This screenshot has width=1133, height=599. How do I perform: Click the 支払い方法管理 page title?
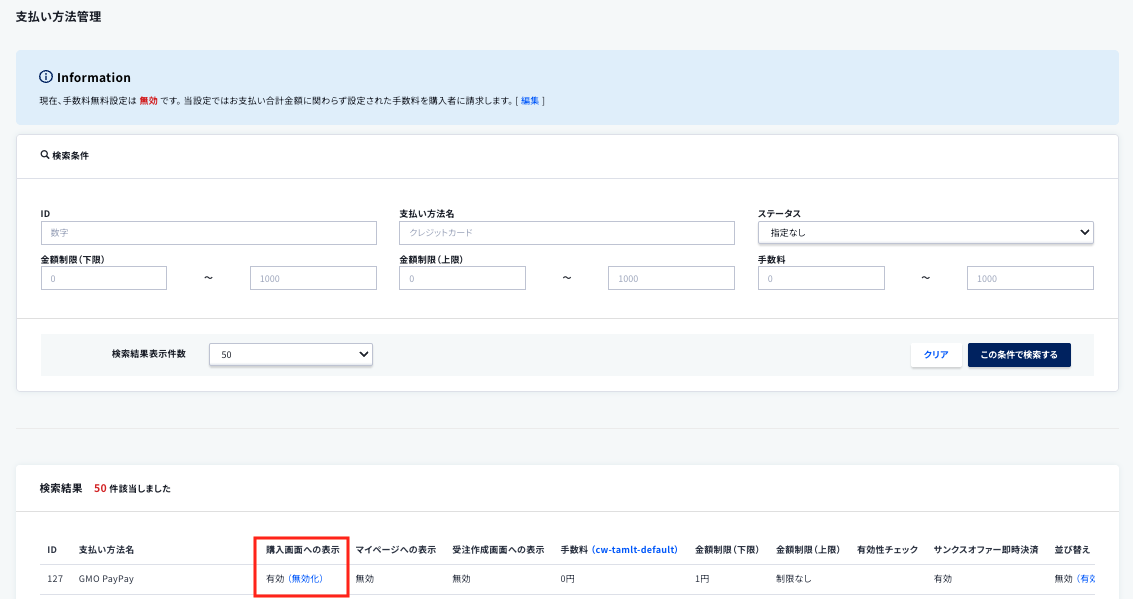tap(59, 17)
